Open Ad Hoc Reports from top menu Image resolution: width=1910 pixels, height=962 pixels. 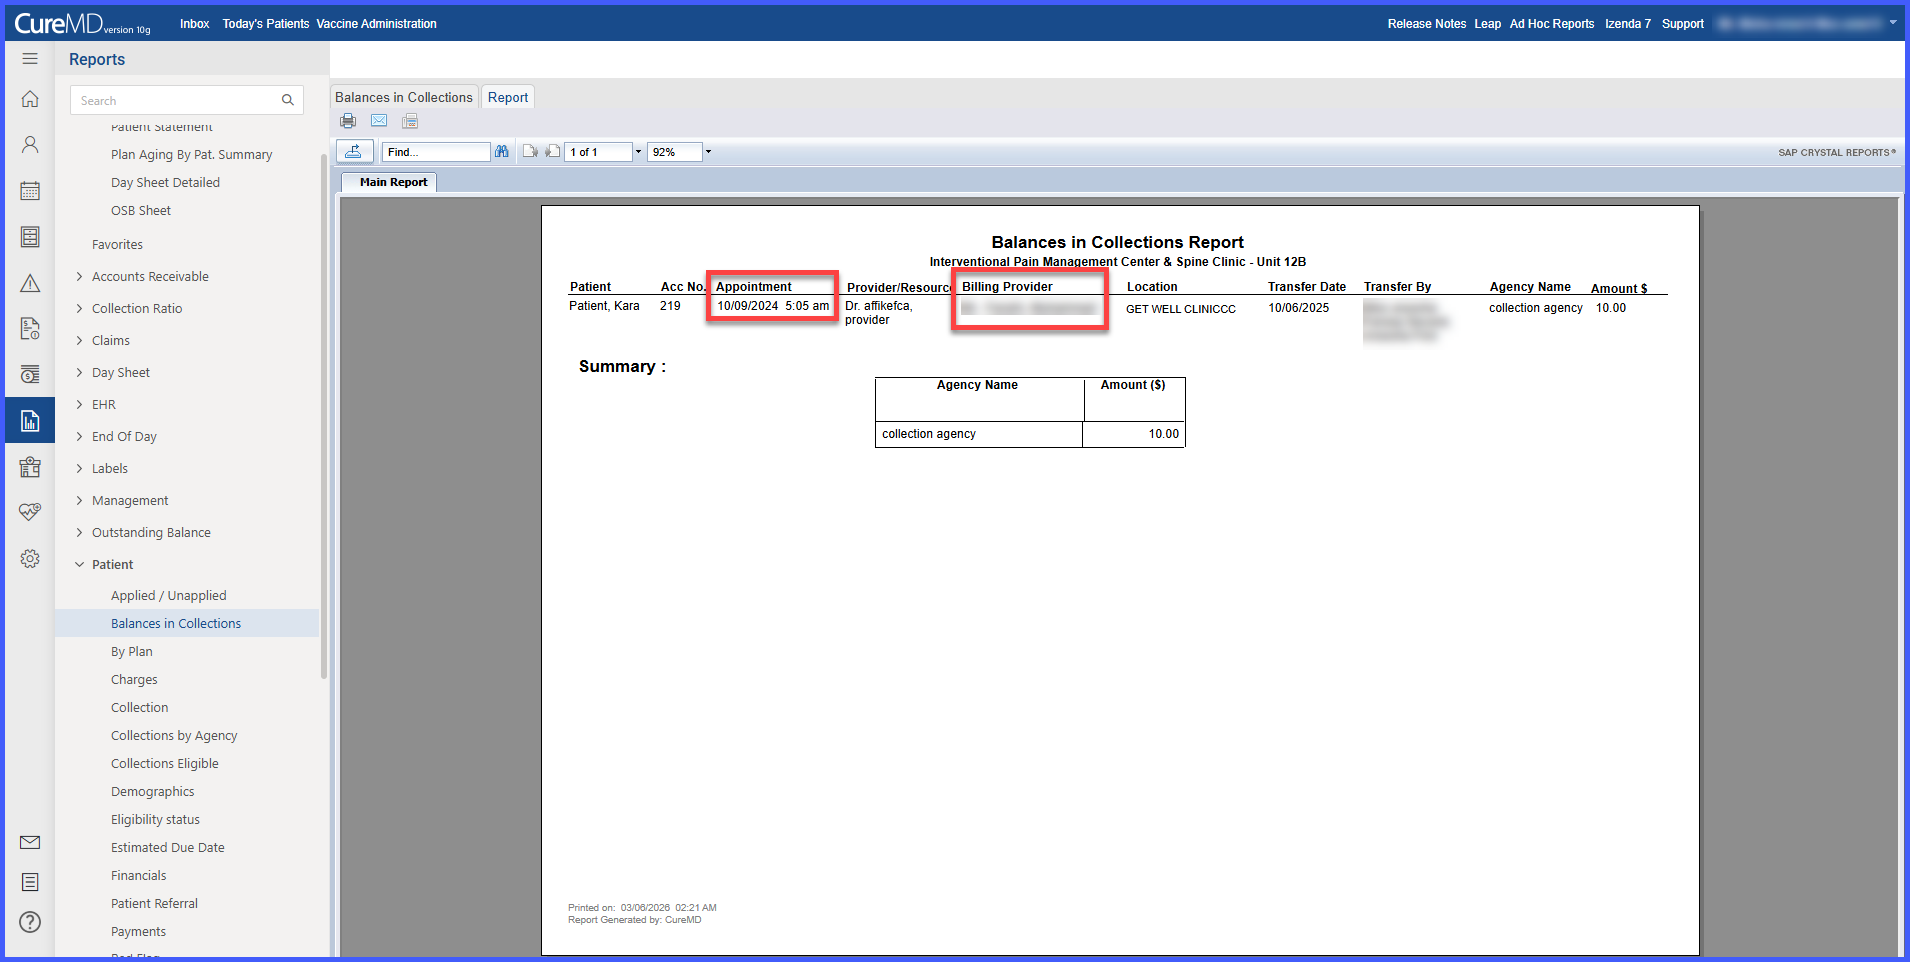[x=1552, y=24]
